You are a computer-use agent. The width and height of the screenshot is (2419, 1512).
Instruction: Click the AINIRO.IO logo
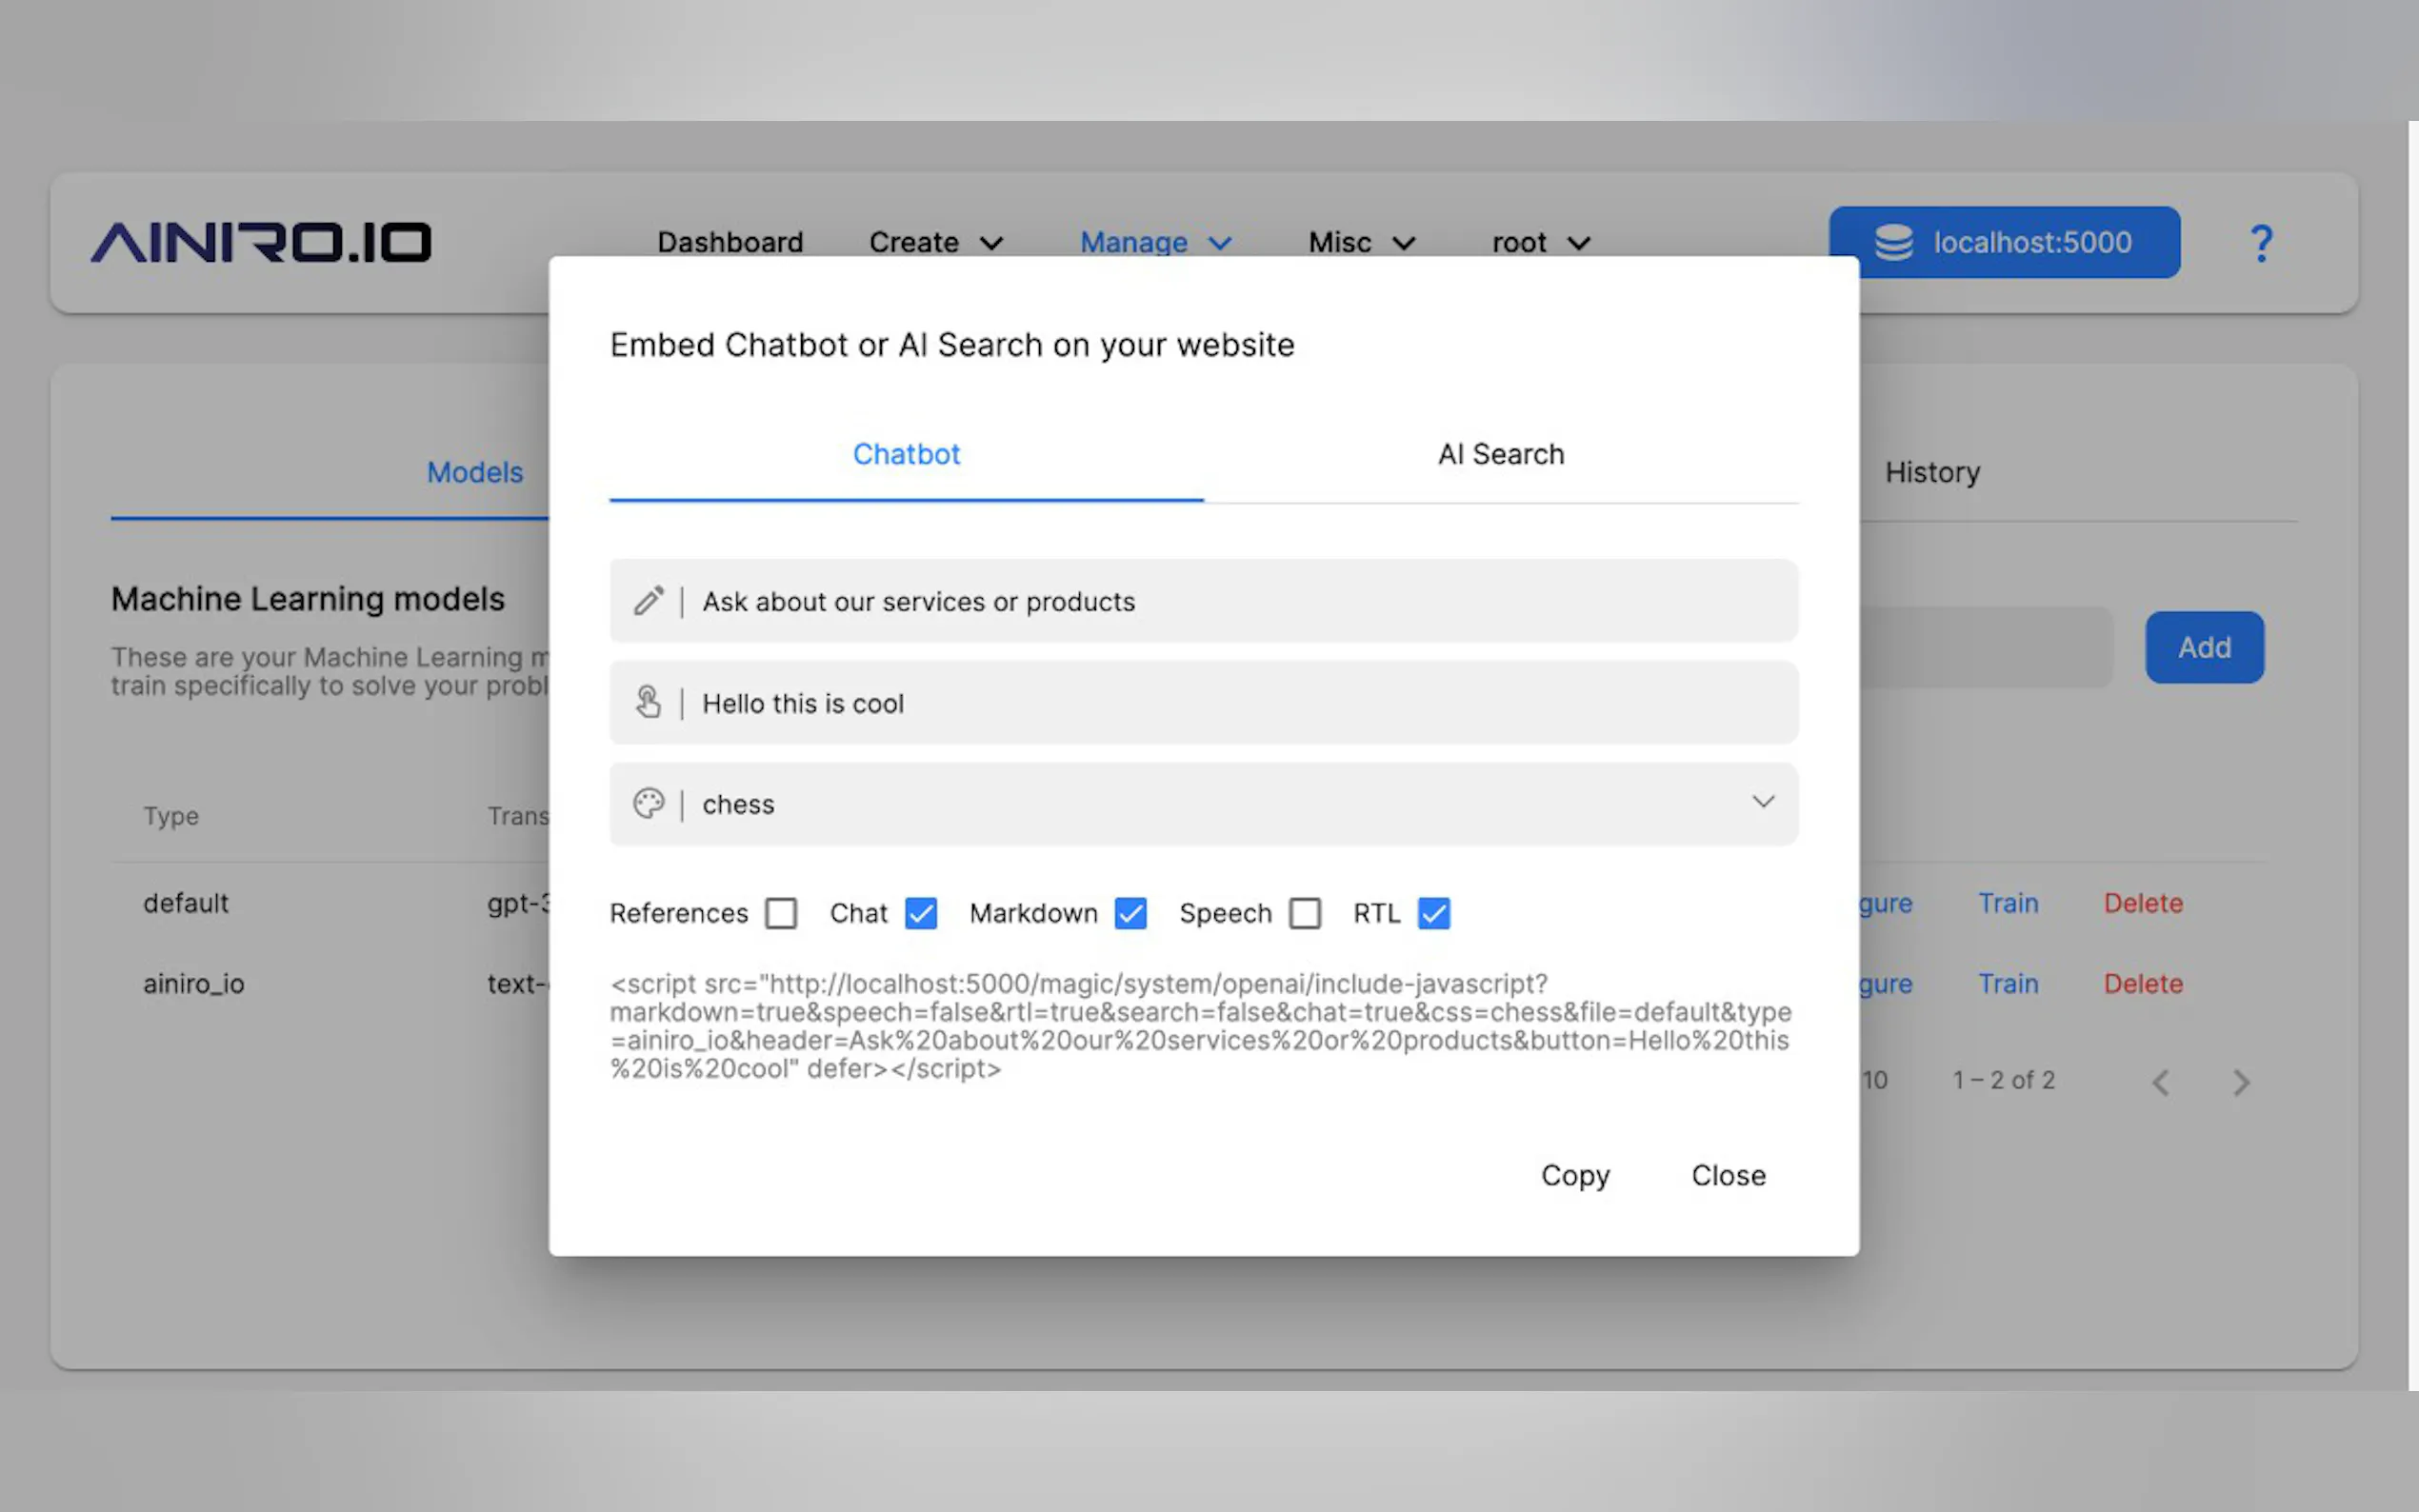[x=261, y=242]
